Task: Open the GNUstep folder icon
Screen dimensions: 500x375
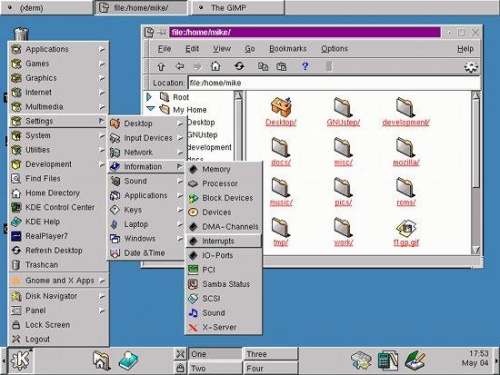Action: 343,107
